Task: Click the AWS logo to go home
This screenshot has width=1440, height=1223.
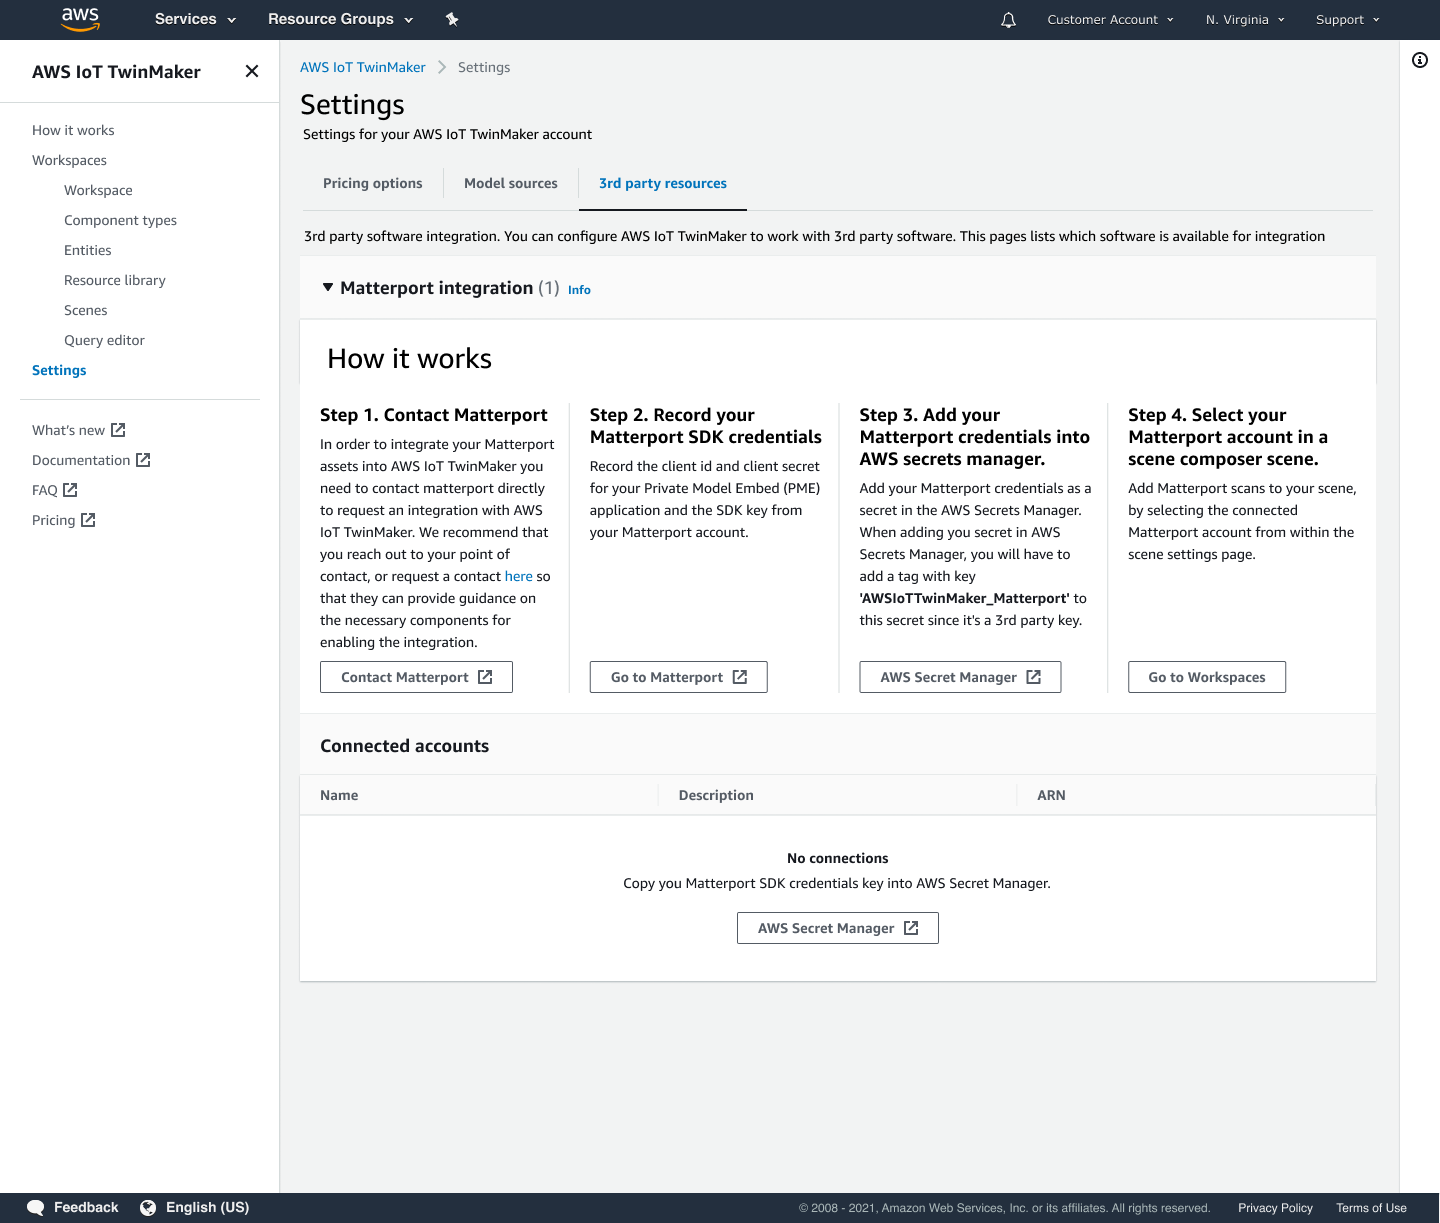Action: pos(80,19)
